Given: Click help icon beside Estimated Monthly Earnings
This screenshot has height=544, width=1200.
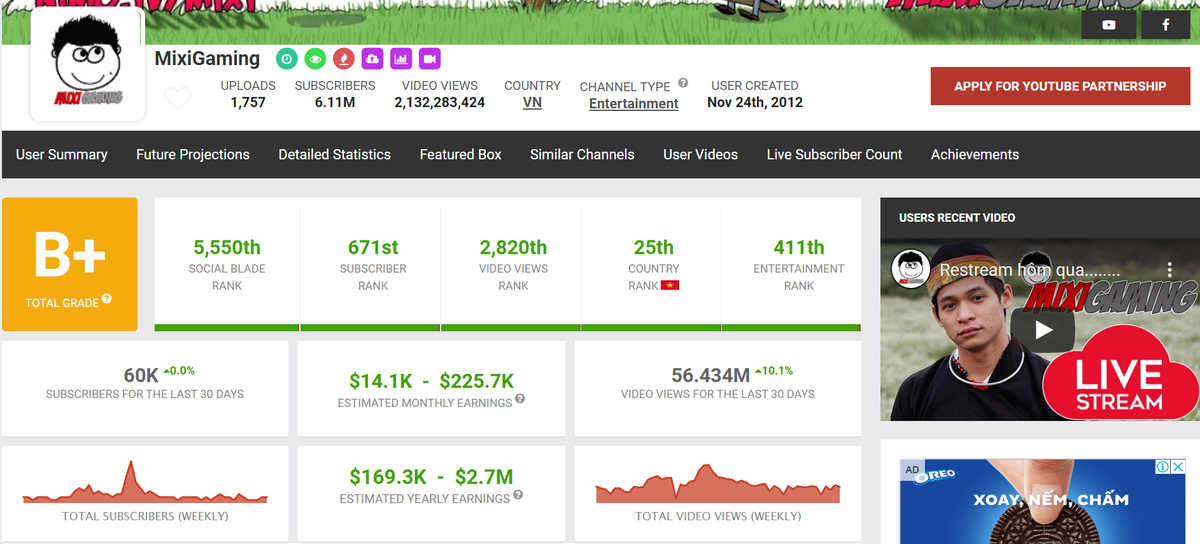Looking at the screenshot, I should [x=520, y=400].
